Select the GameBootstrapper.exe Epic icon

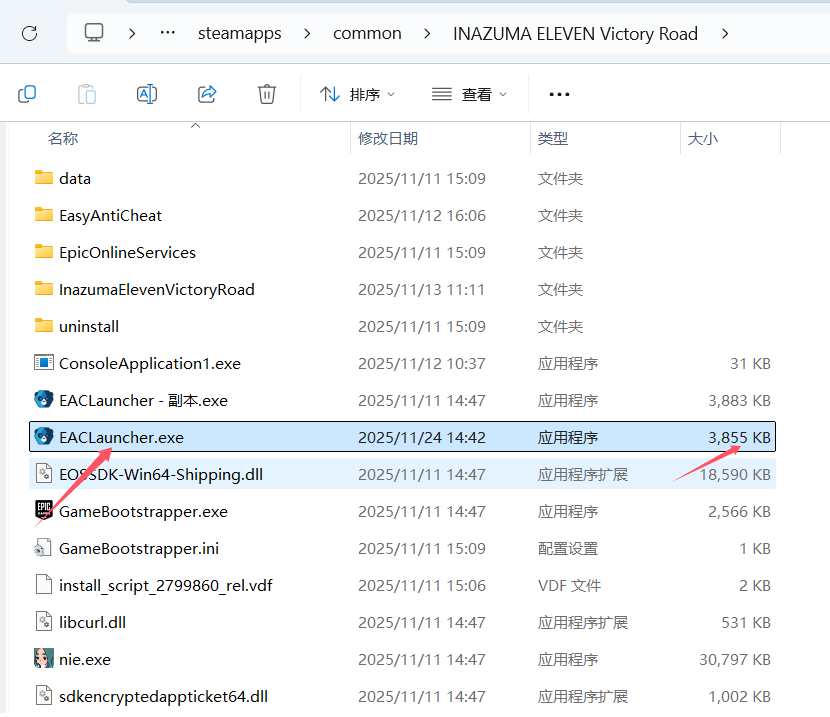[x=43, y=511]
